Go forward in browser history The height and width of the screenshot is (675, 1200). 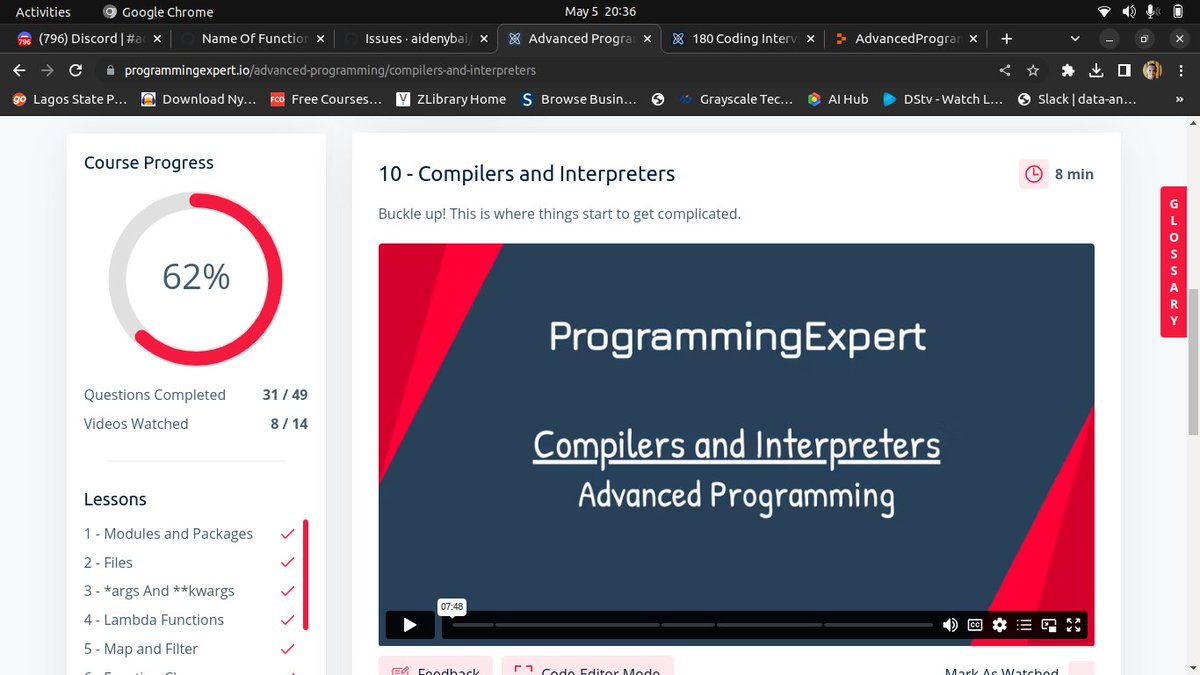(x=47, y=71)
